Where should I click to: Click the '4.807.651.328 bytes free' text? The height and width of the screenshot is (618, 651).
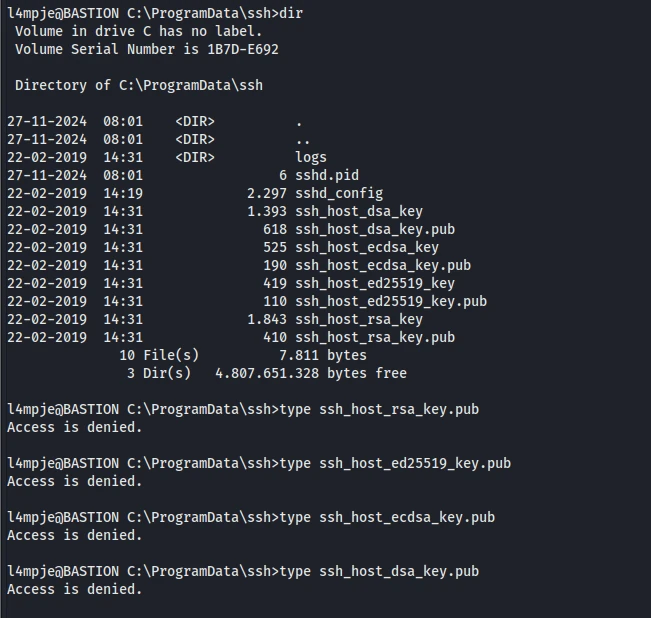click(x=311, y=373)
